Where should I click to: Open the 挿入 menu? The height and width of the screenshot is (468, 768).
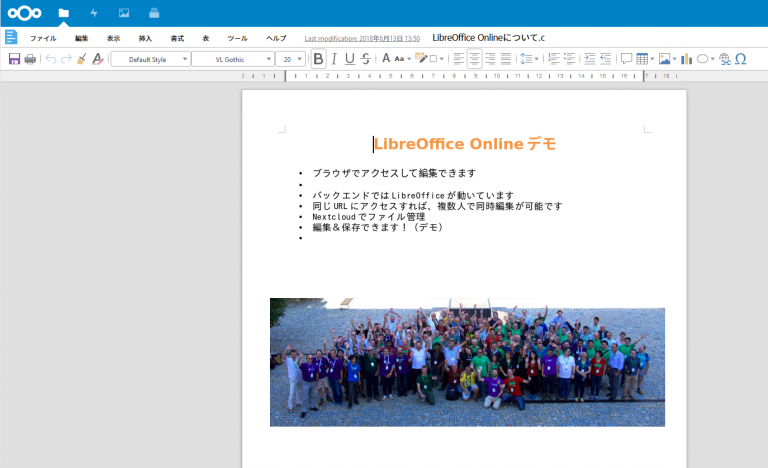click(145, 38)
